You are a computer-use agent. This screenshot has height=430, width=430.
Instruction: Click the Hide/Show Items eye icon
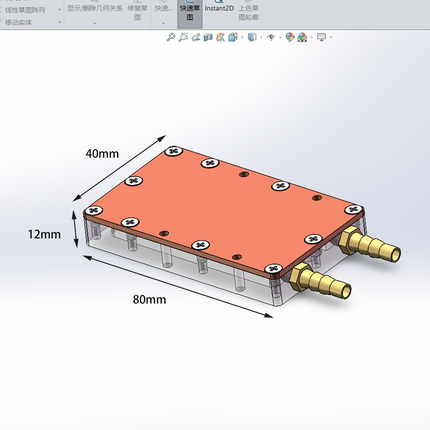(271, 37)
